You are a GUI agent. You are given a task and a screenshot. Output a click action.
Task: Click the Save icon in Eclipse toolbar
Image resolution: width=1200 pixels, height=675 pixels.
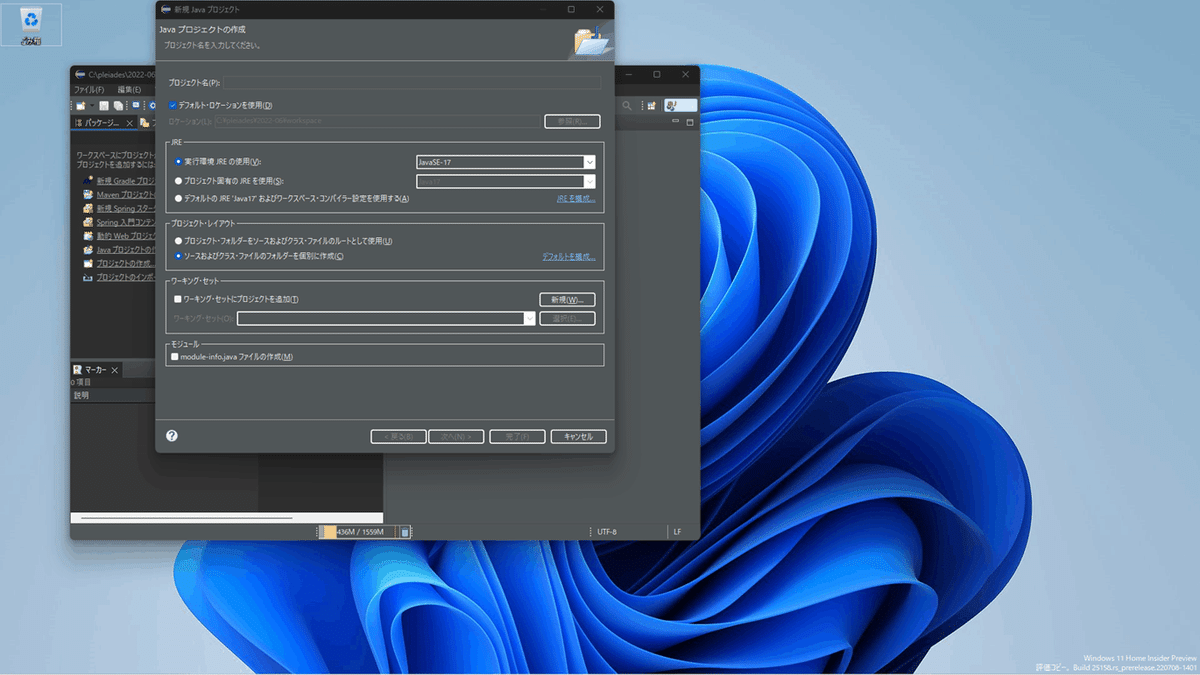(104, 105)
